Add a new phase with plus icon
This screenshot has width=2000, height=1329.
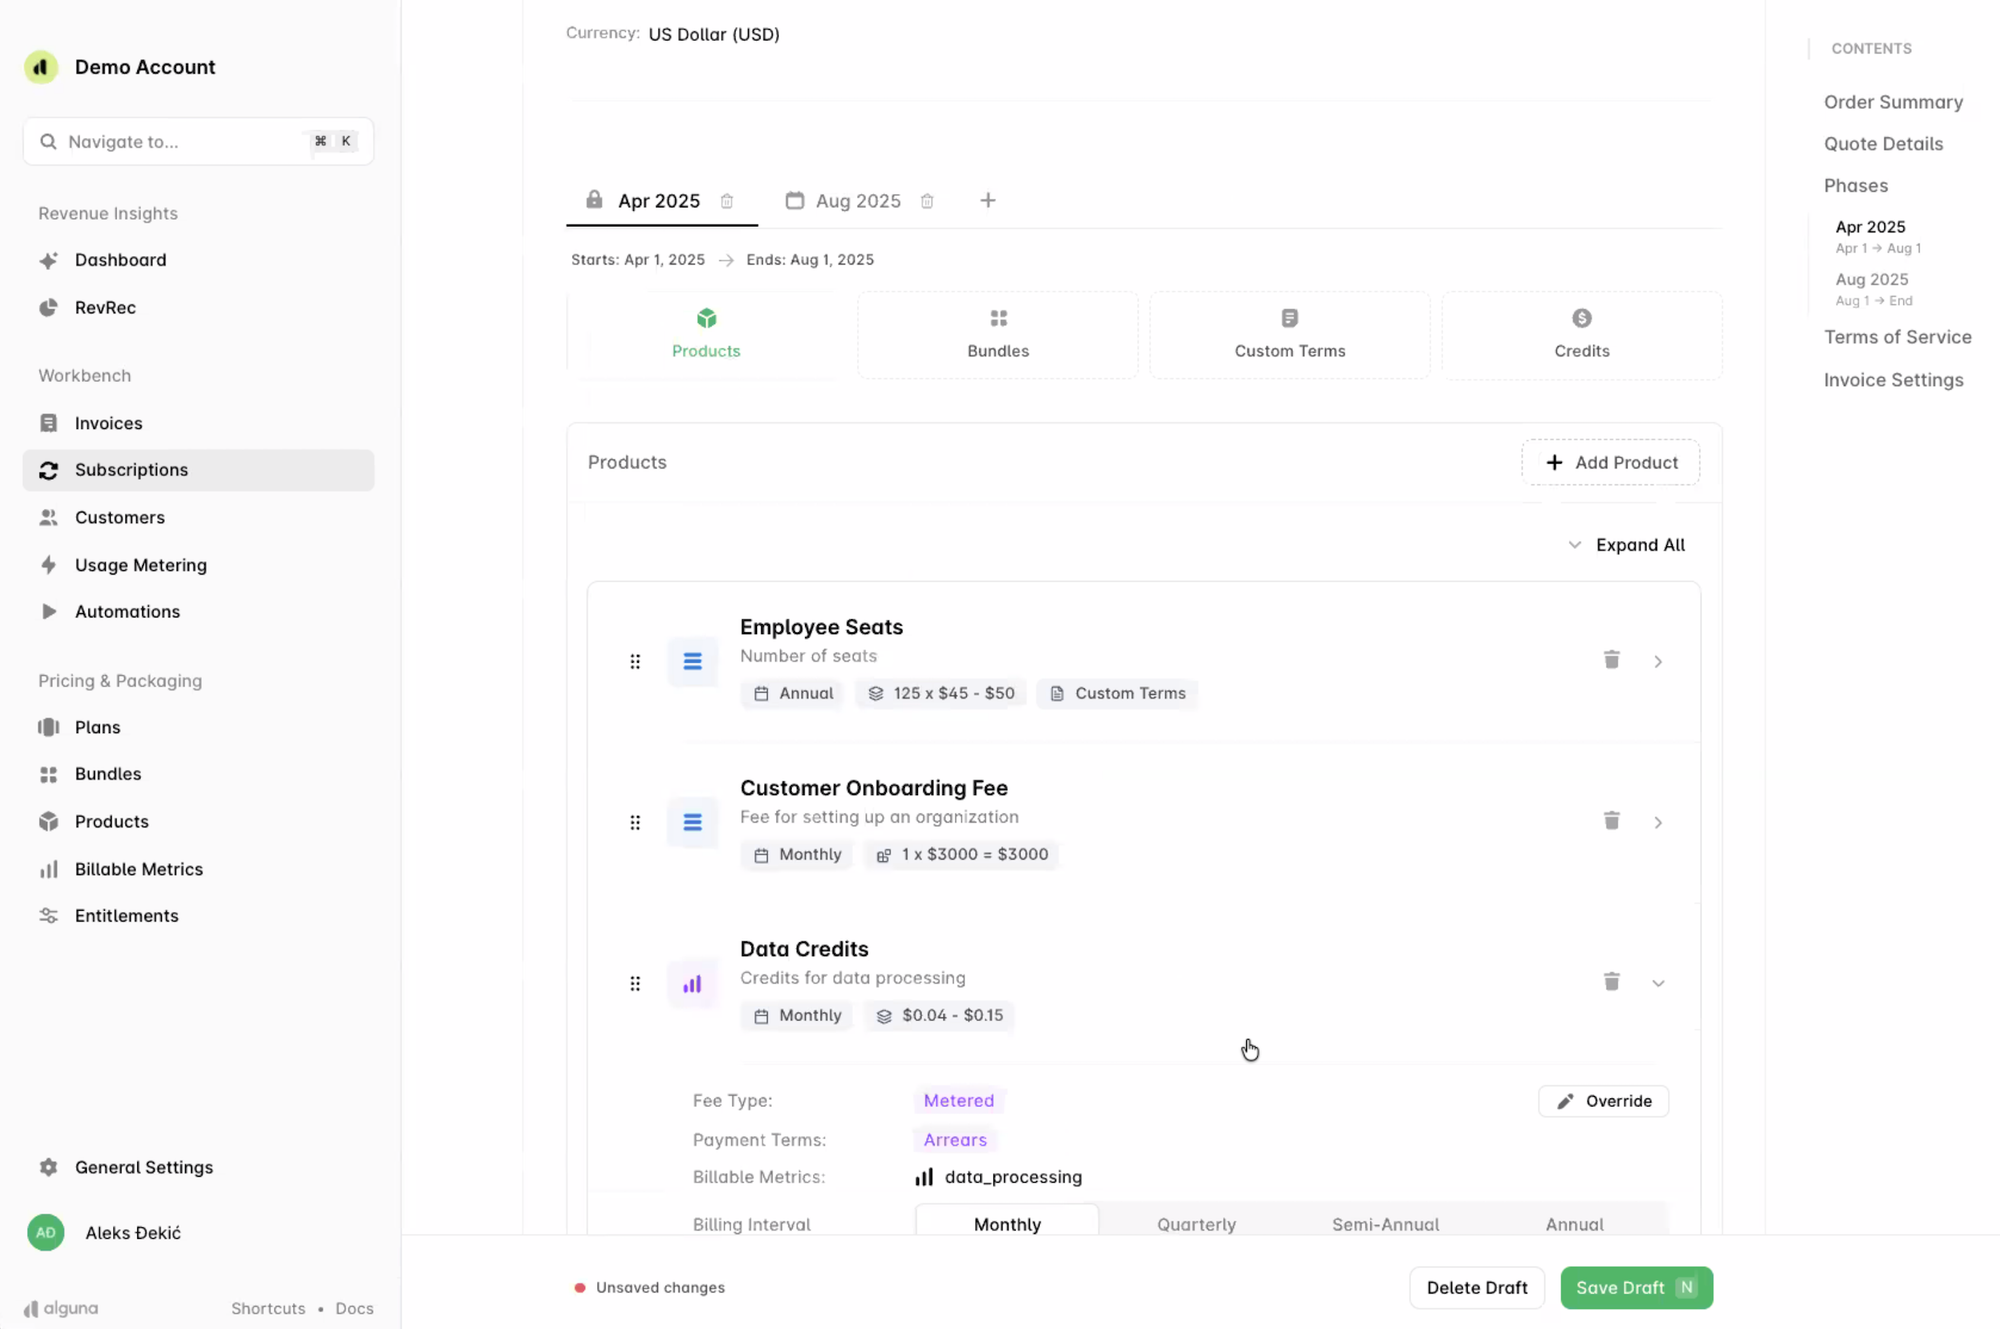[x=987, y=201]
